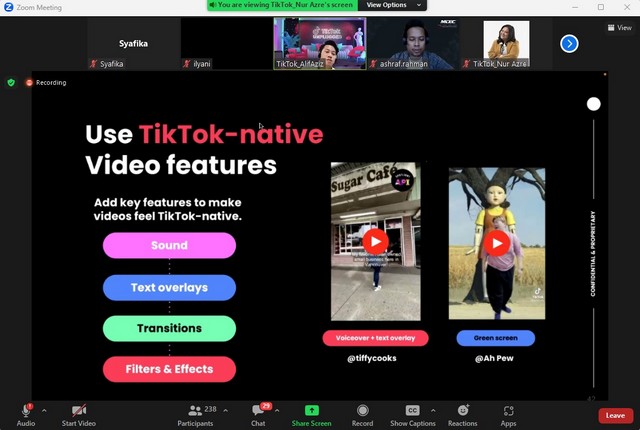Screen dimensions: 640x430
Task: Open the Chat panel
Action: click(258, 411)
